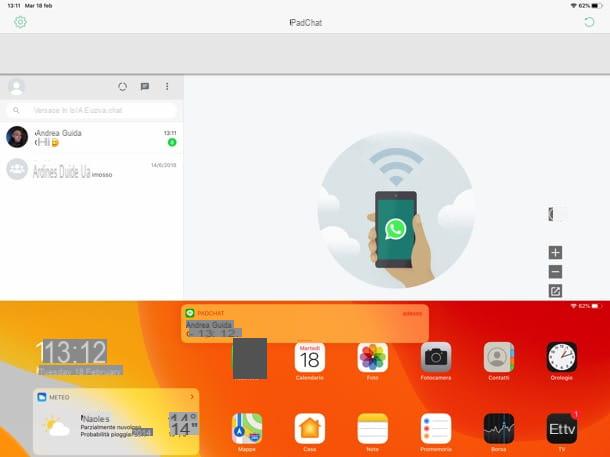The image size is (610, 457).
Task: Click the open-external arrow icon
Action: tap(555, 291)
